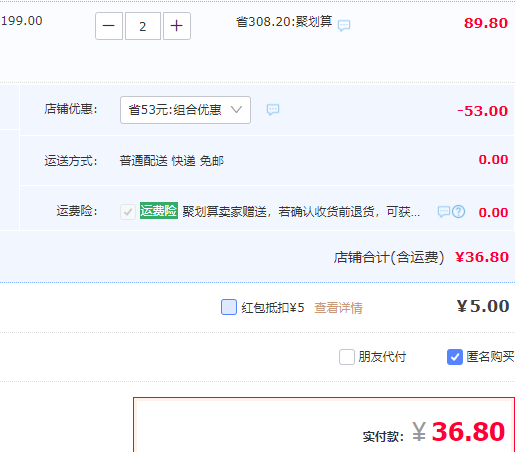Click the 朋友代付 label text
The height and width of the screenshot is (452, 521).
pyautogui.click(x=382, y=357)
